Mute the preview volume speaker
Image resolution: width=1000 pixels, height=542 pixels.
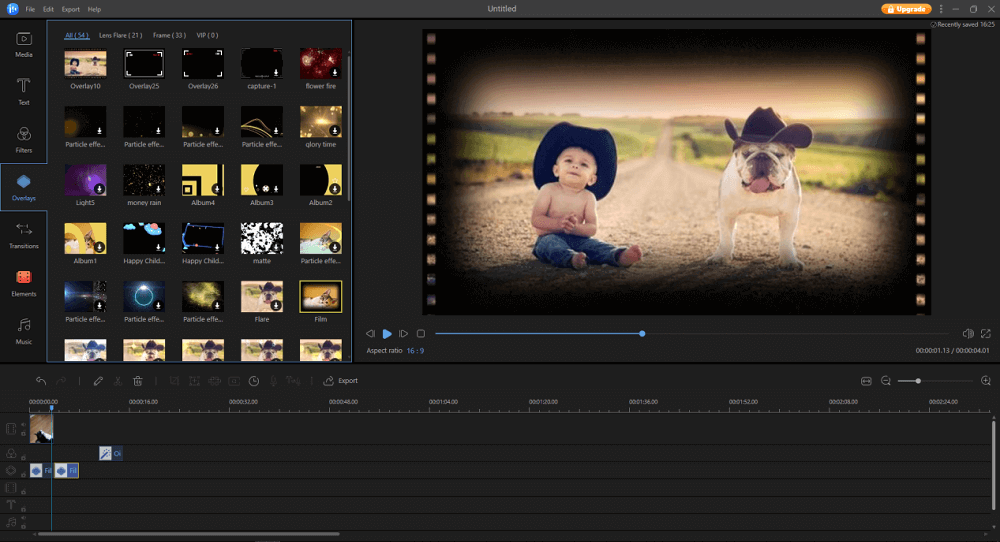967,333
